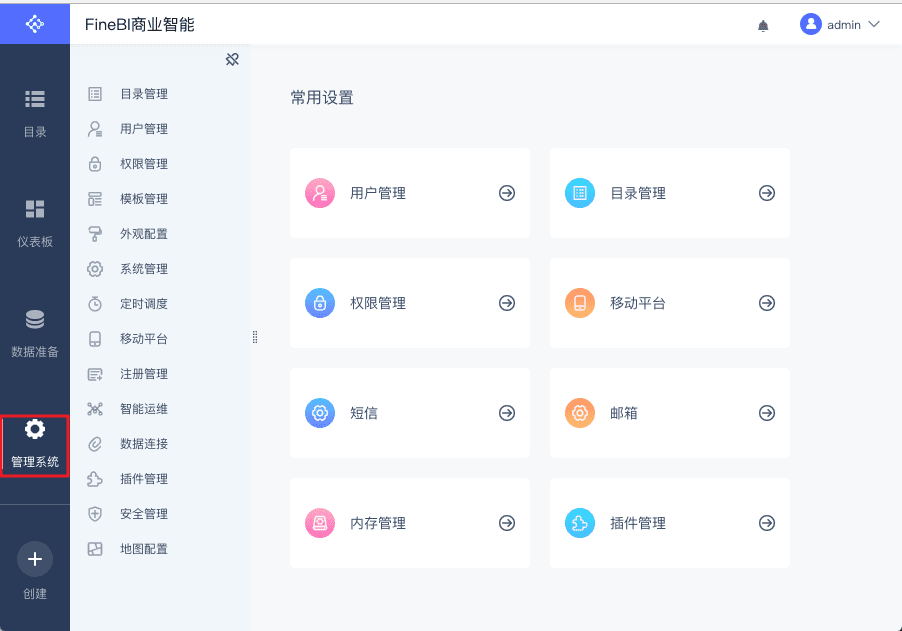Click the 邮箱 settings card
Viewport: 902px width, 631px height.
tap(669, 413)
